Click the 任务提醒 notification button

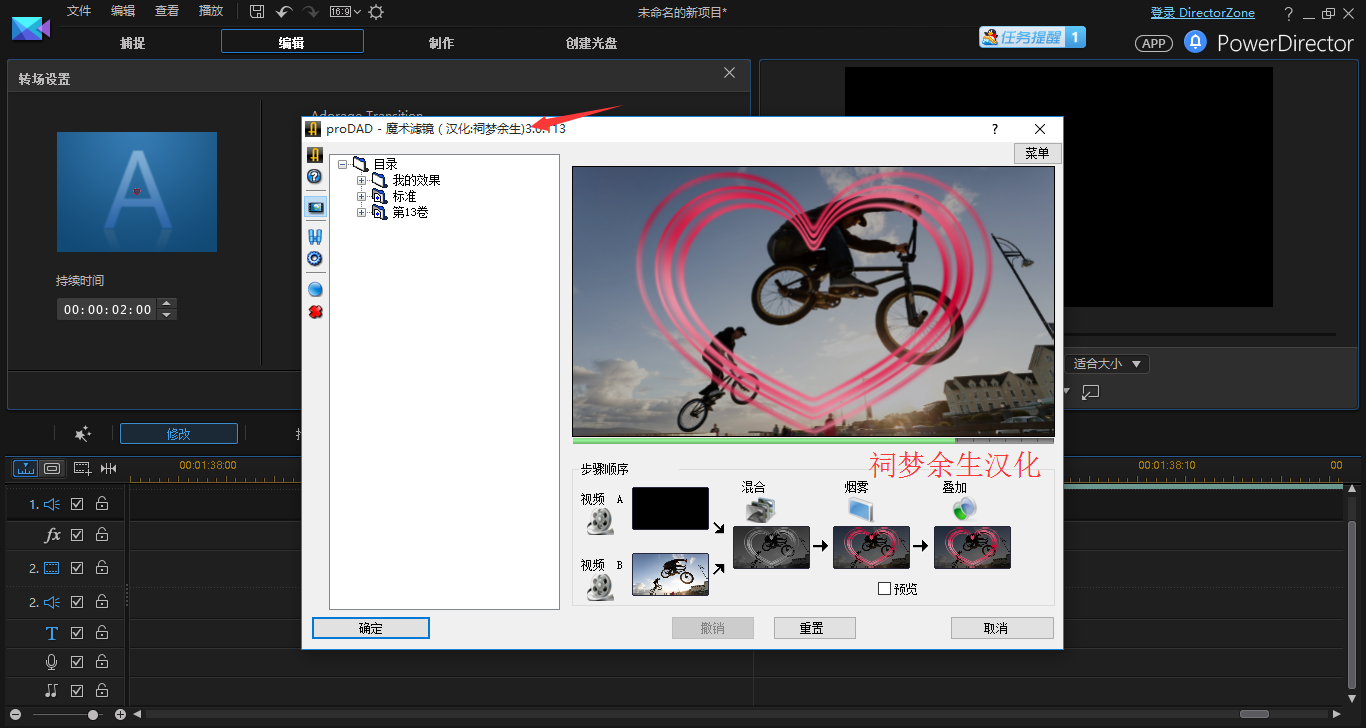[x=1032, y=38]
